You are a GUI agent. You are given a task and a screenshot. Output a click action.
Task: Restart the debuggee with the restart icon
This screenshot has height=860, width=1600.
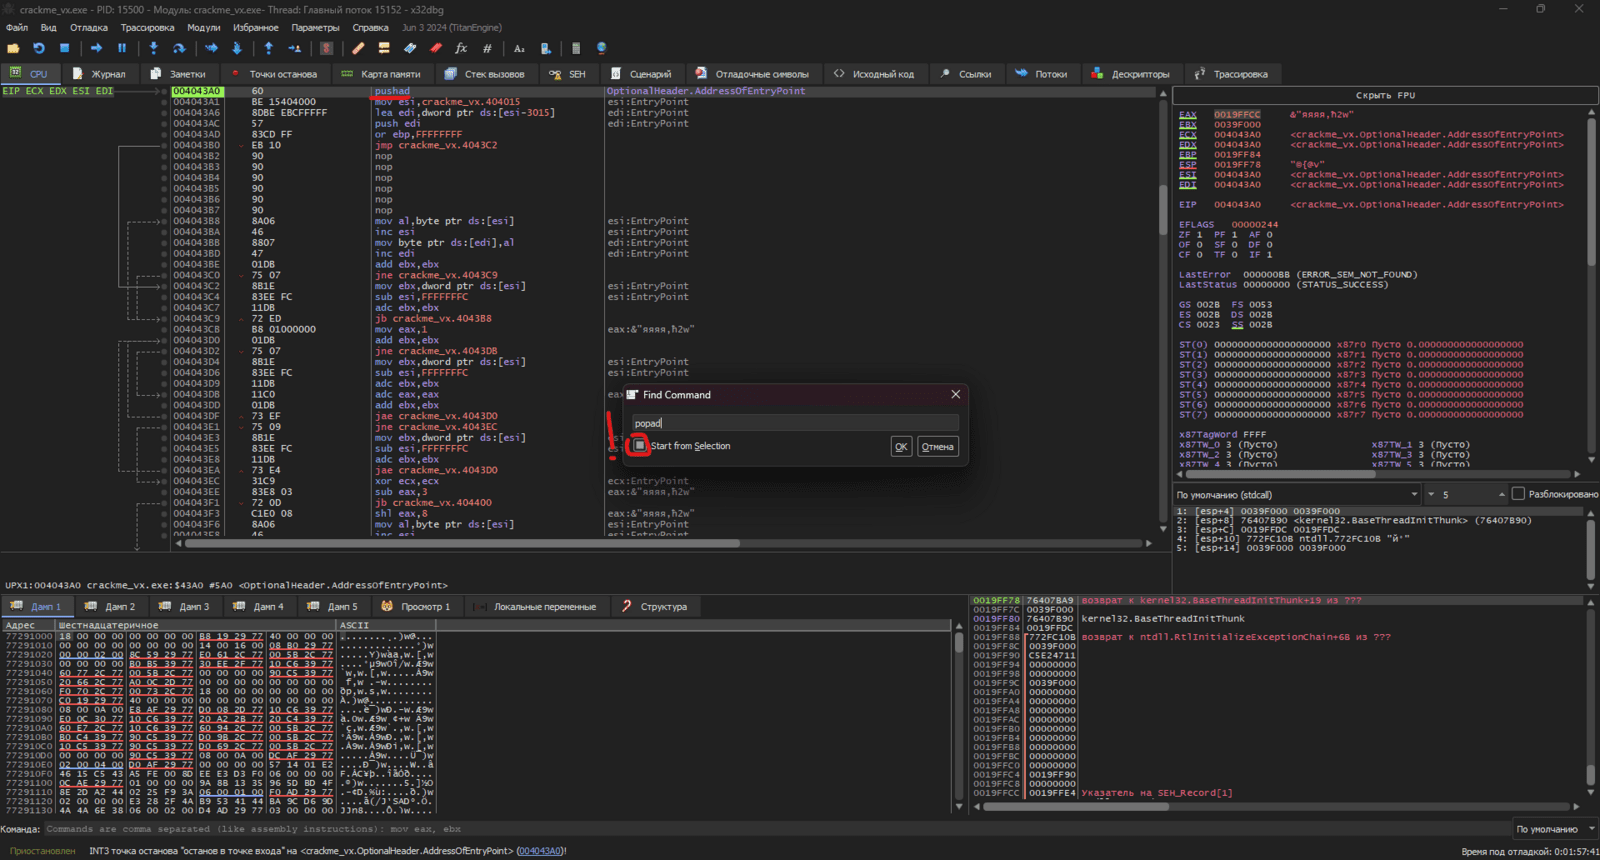coord(39,48)
